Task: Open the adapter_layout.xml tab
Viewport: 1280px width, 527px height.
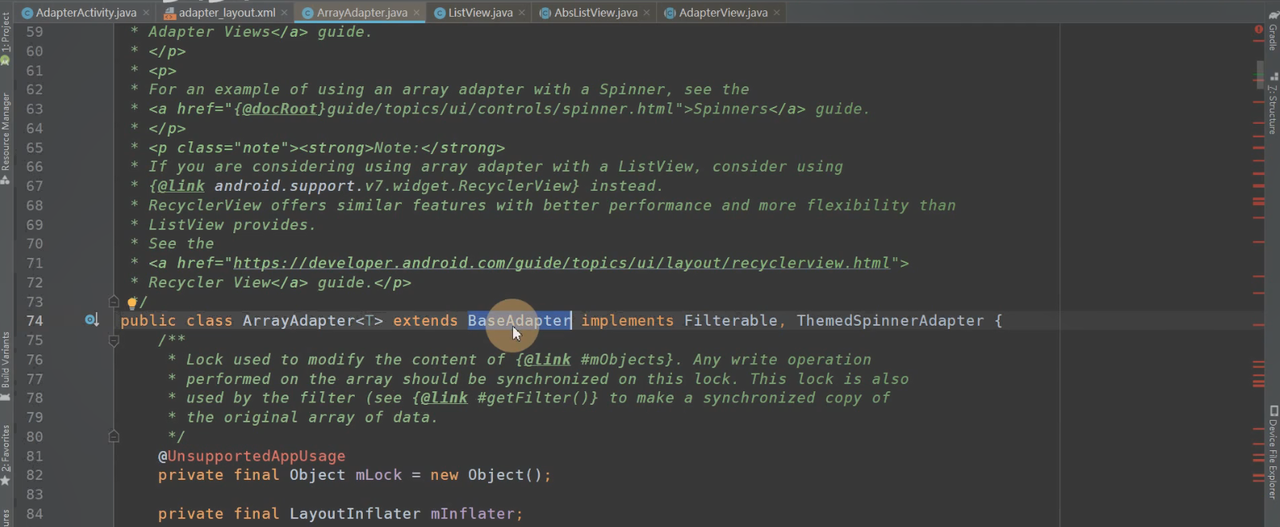Action: pyautogui.click(x=225, y=13)
